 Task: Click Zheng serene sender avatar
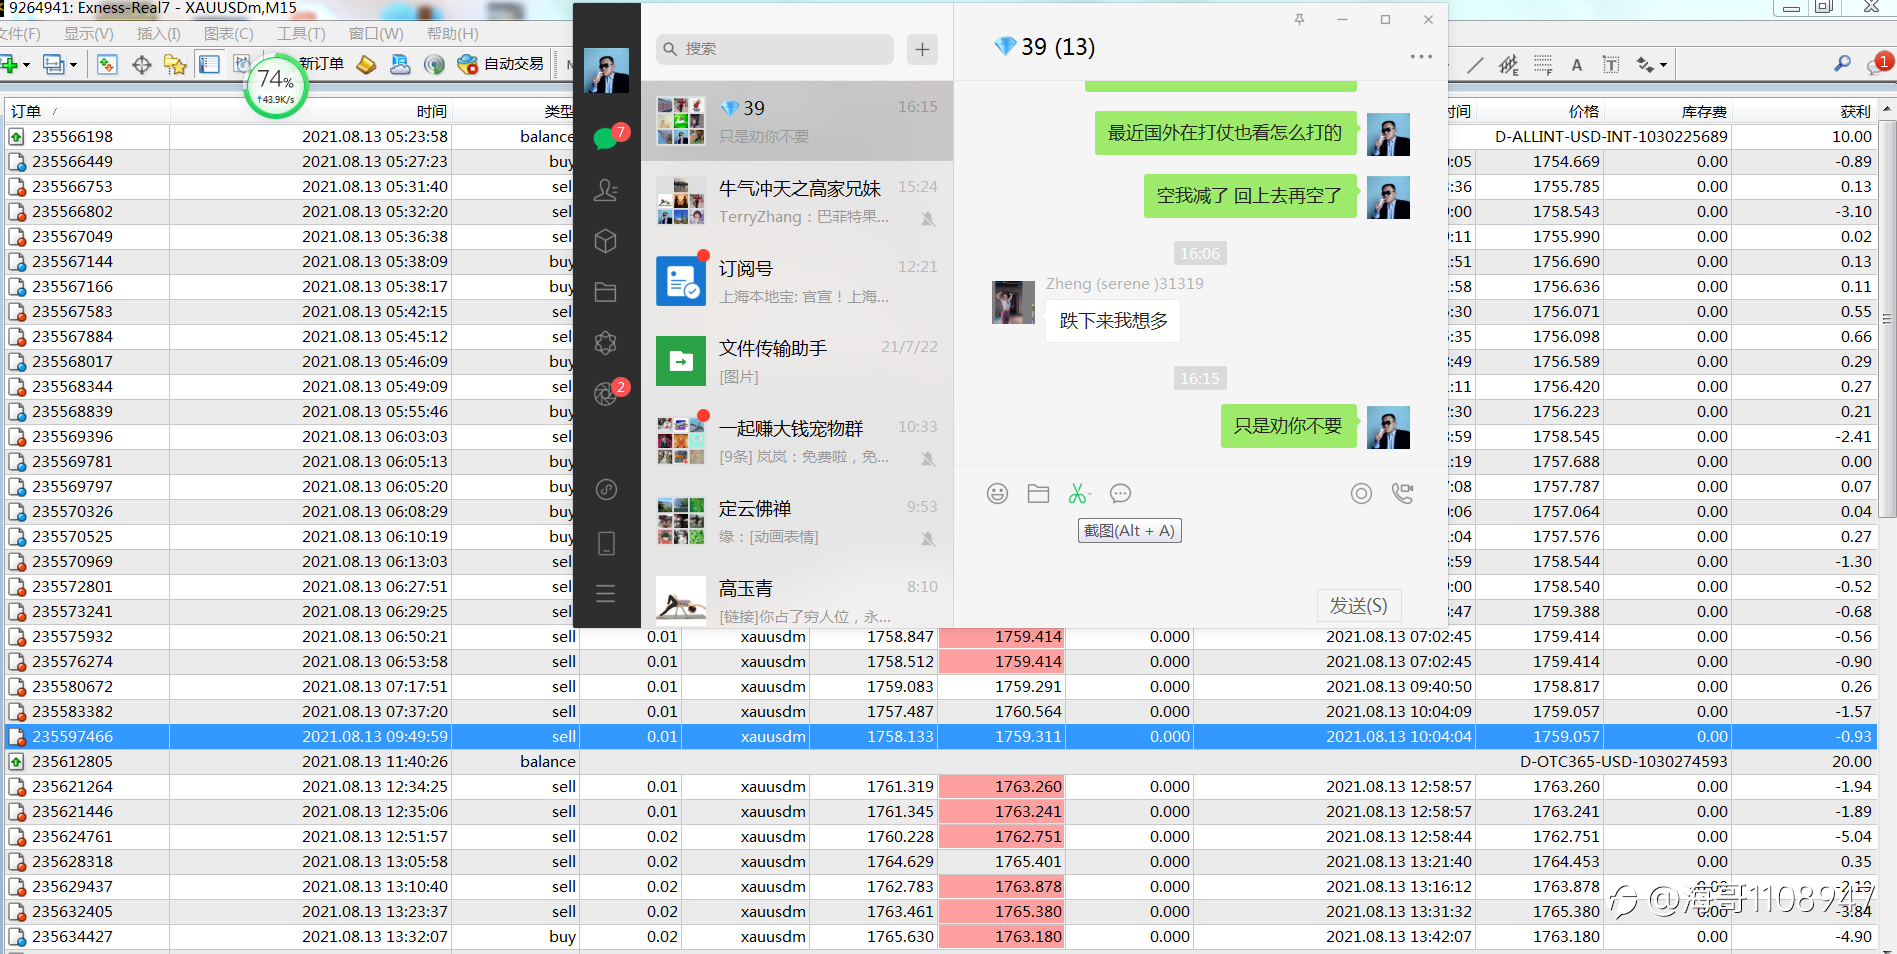(1013, 302)
